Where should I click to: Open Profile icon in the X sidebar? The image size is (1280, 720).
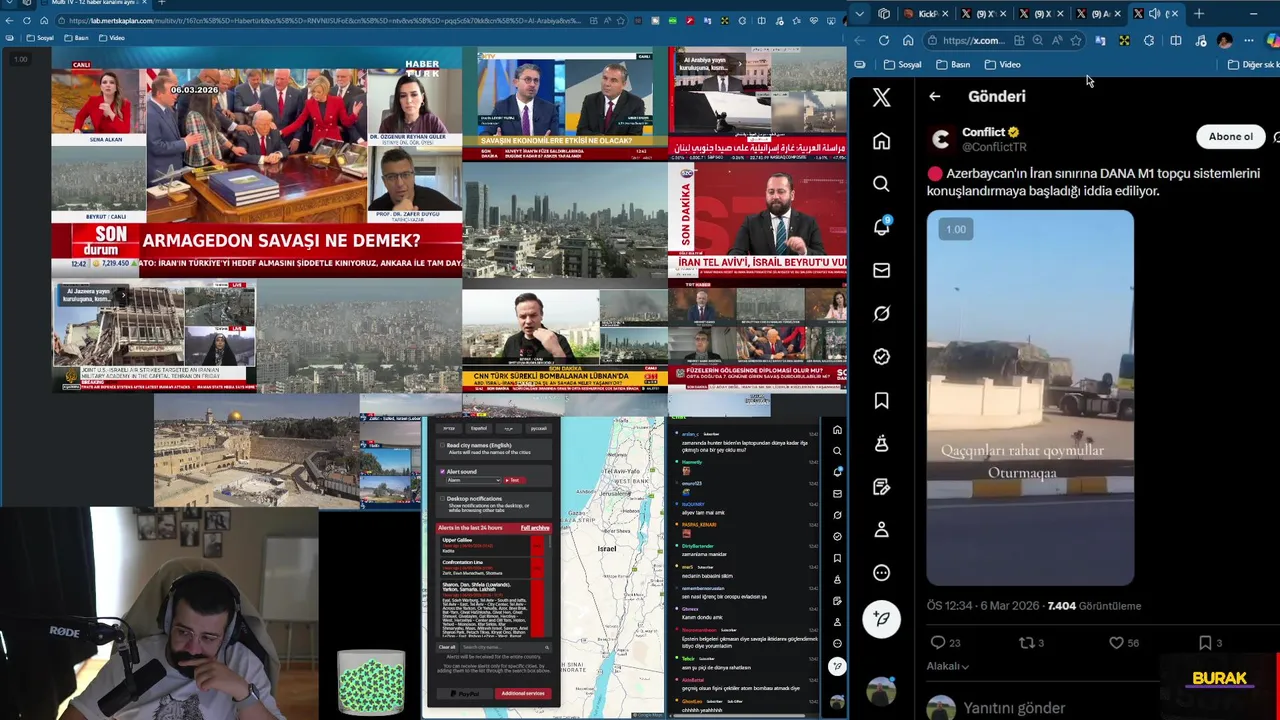click(881, 529)
